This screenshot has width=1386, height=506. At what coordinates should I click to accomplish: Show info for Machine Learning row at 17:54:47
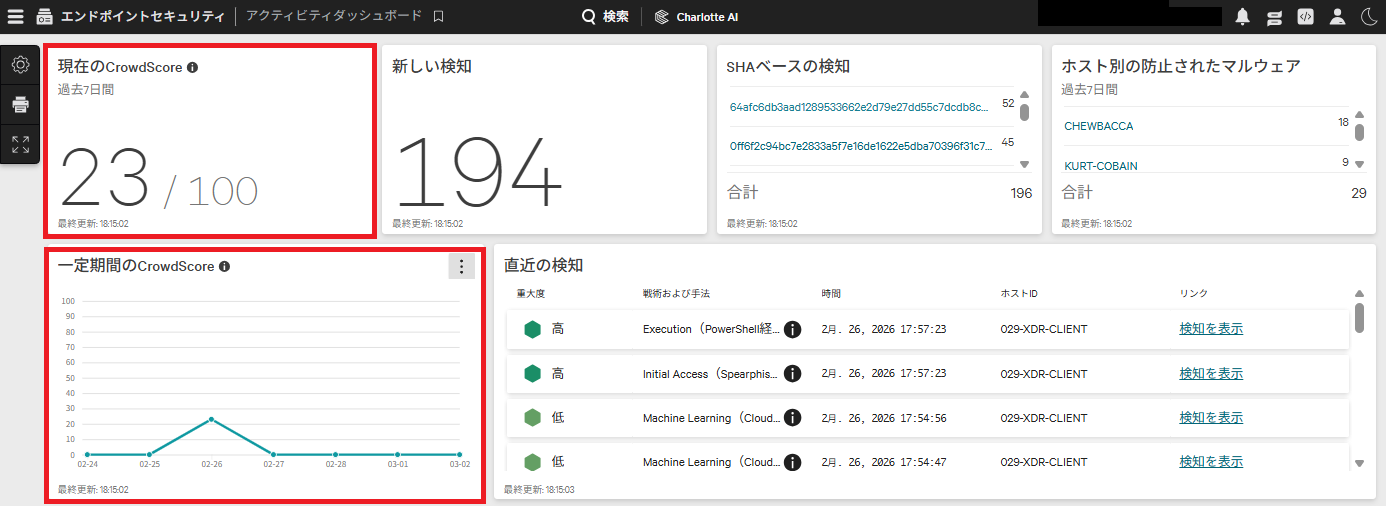792,462
